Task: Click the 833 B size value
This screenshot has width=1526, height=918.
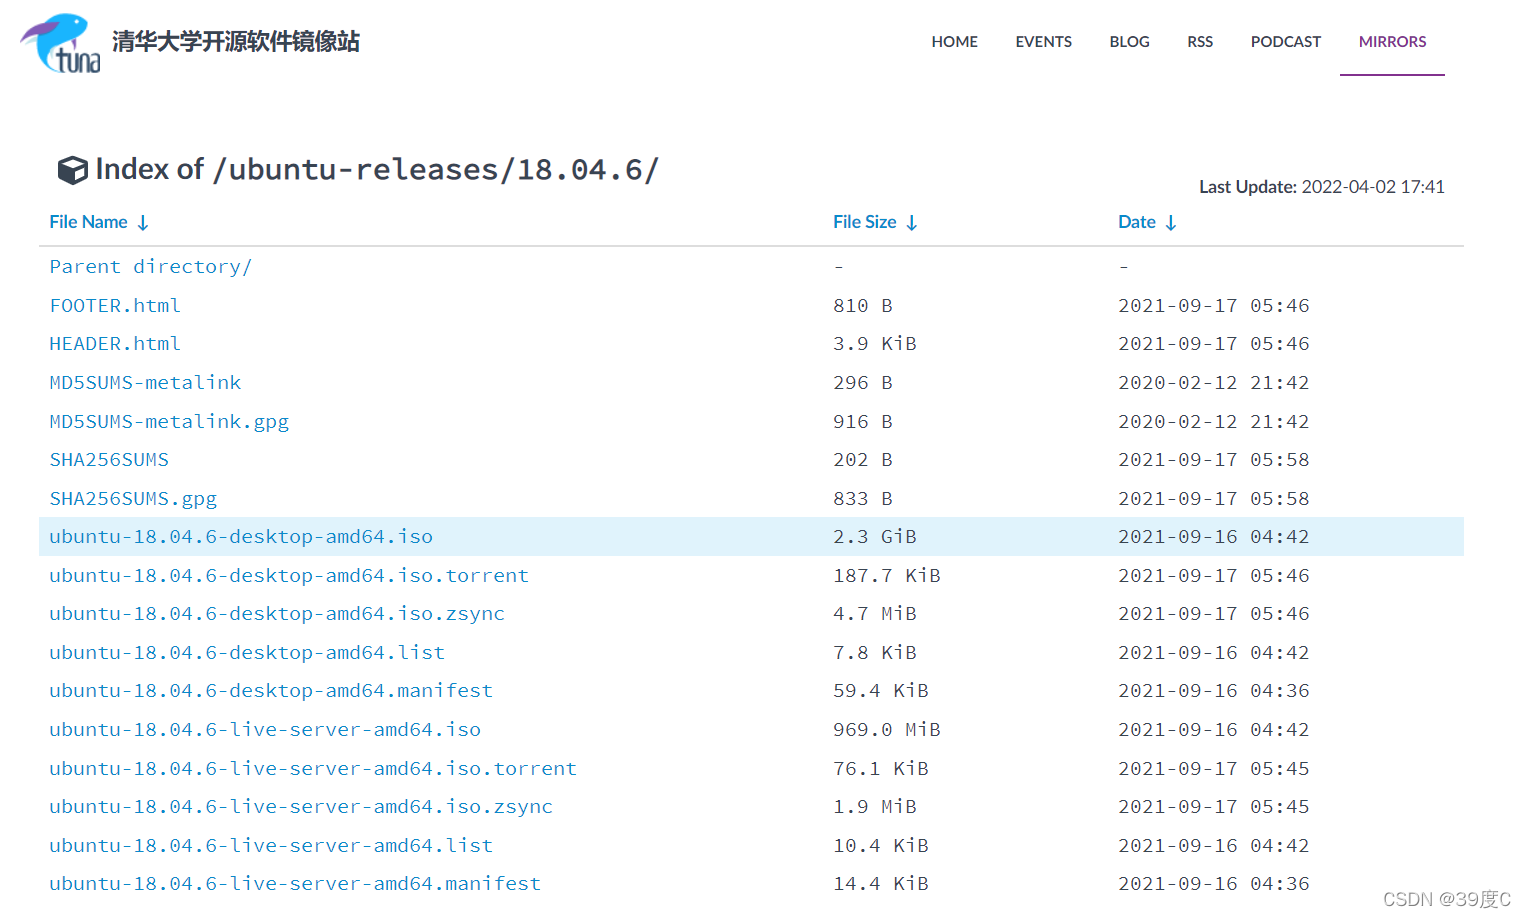Action: (863, 499)
